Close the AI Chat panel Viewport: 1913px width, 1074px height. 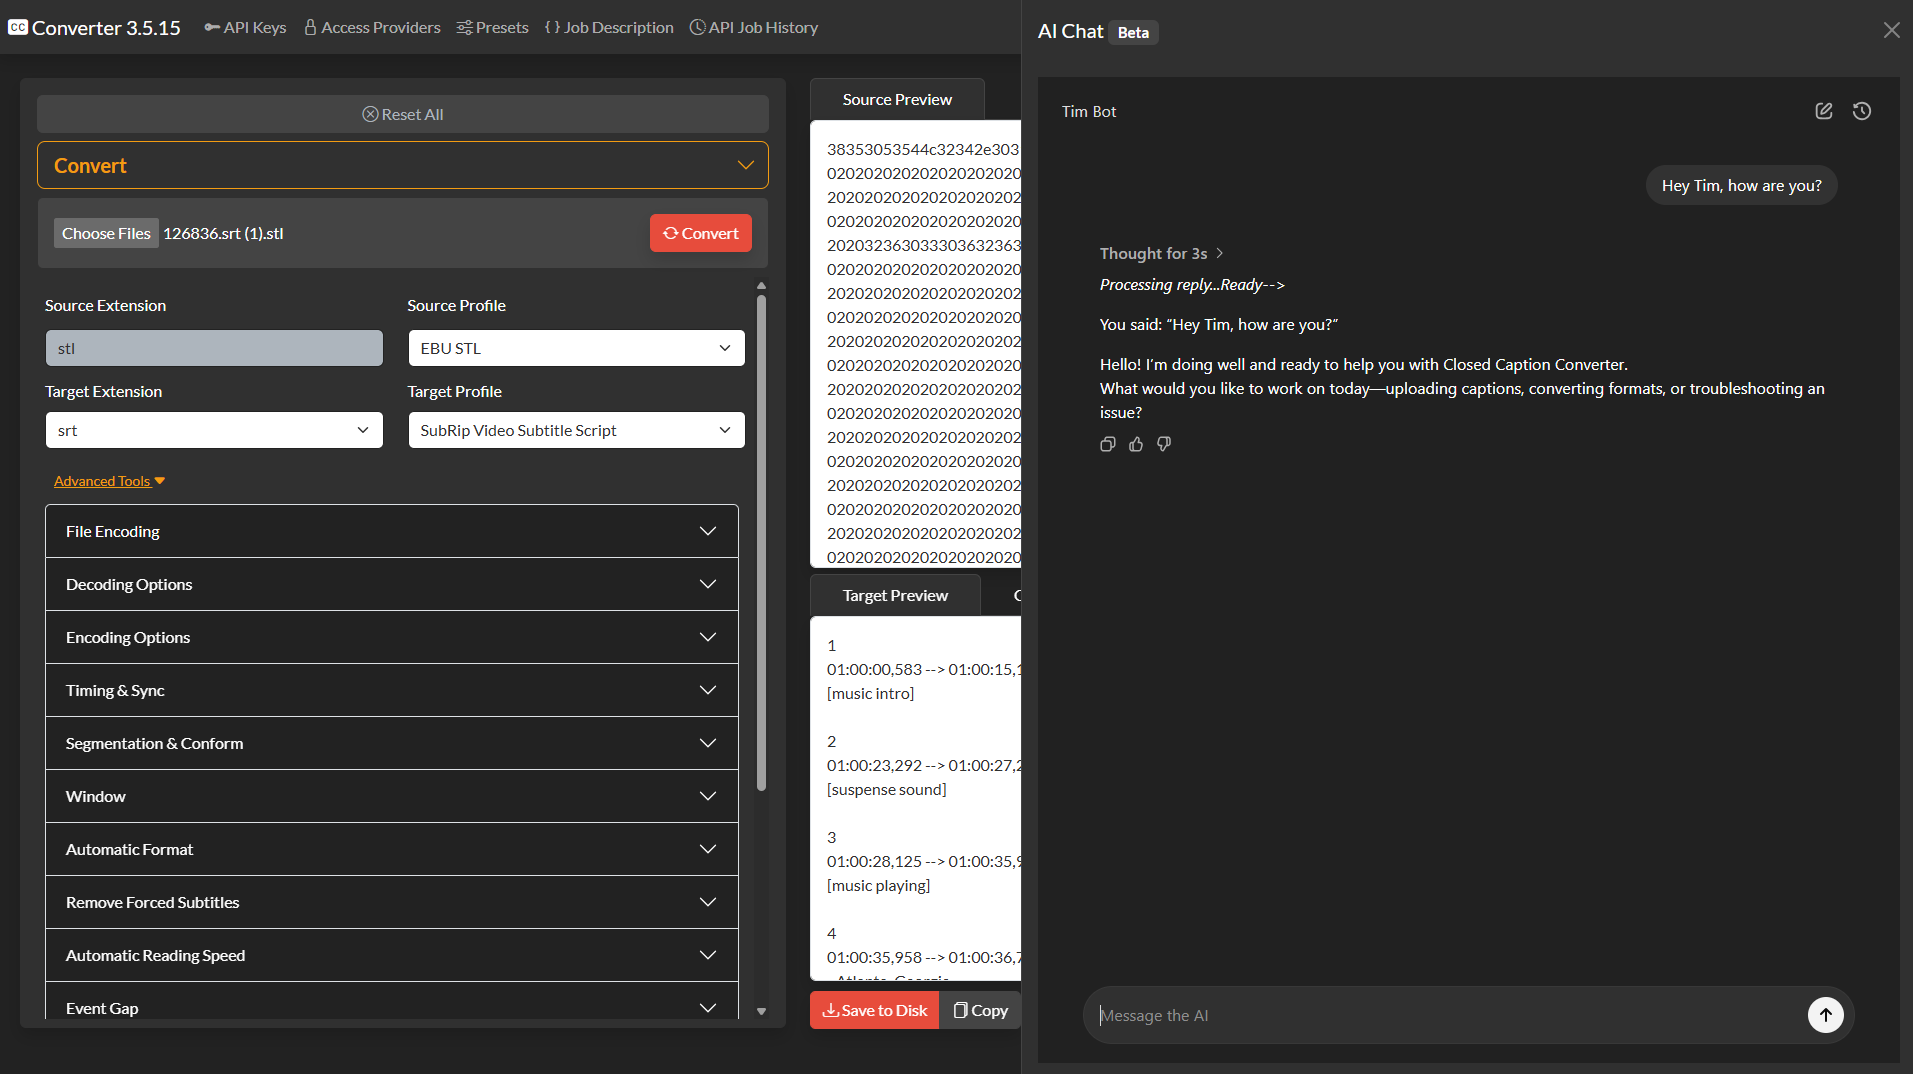1891,30
